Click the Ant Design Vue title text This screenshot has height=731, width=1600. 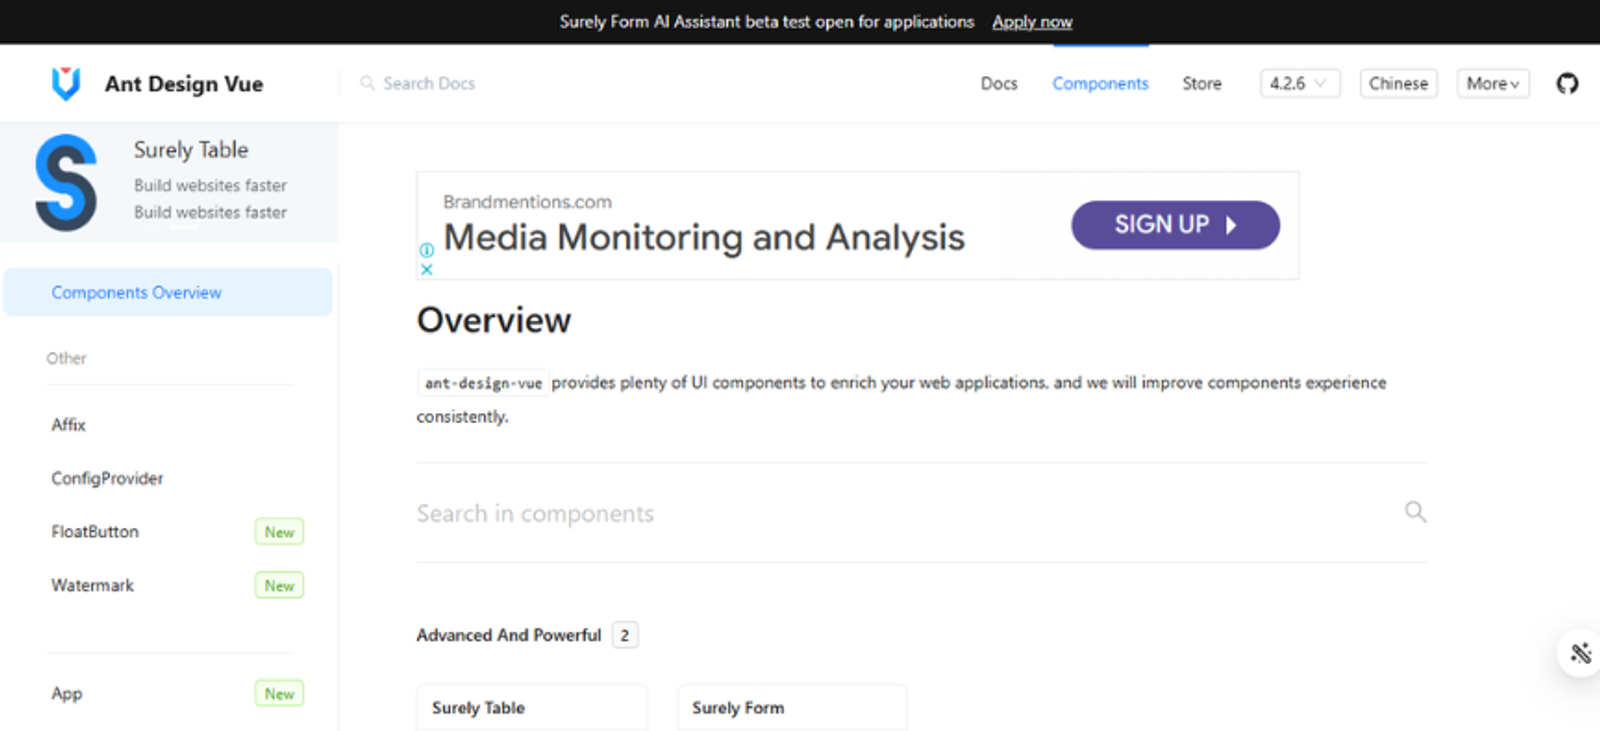click(184, 84)
